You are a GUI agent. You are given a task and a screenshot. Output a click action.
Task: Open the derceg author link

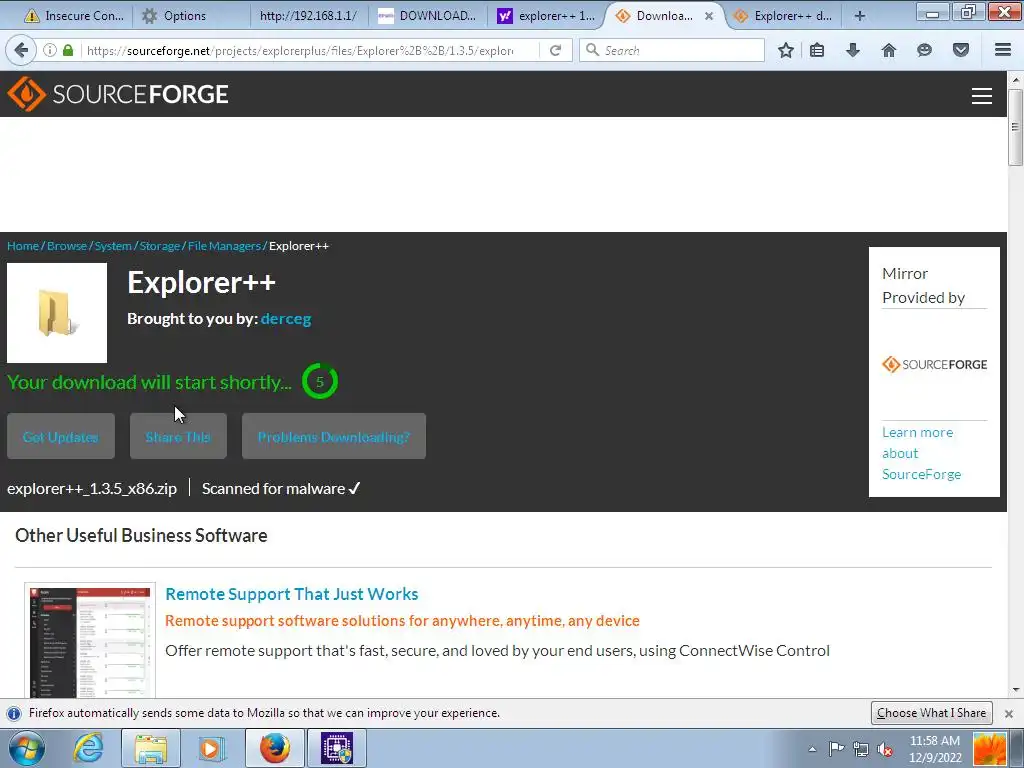coord(286,319)
